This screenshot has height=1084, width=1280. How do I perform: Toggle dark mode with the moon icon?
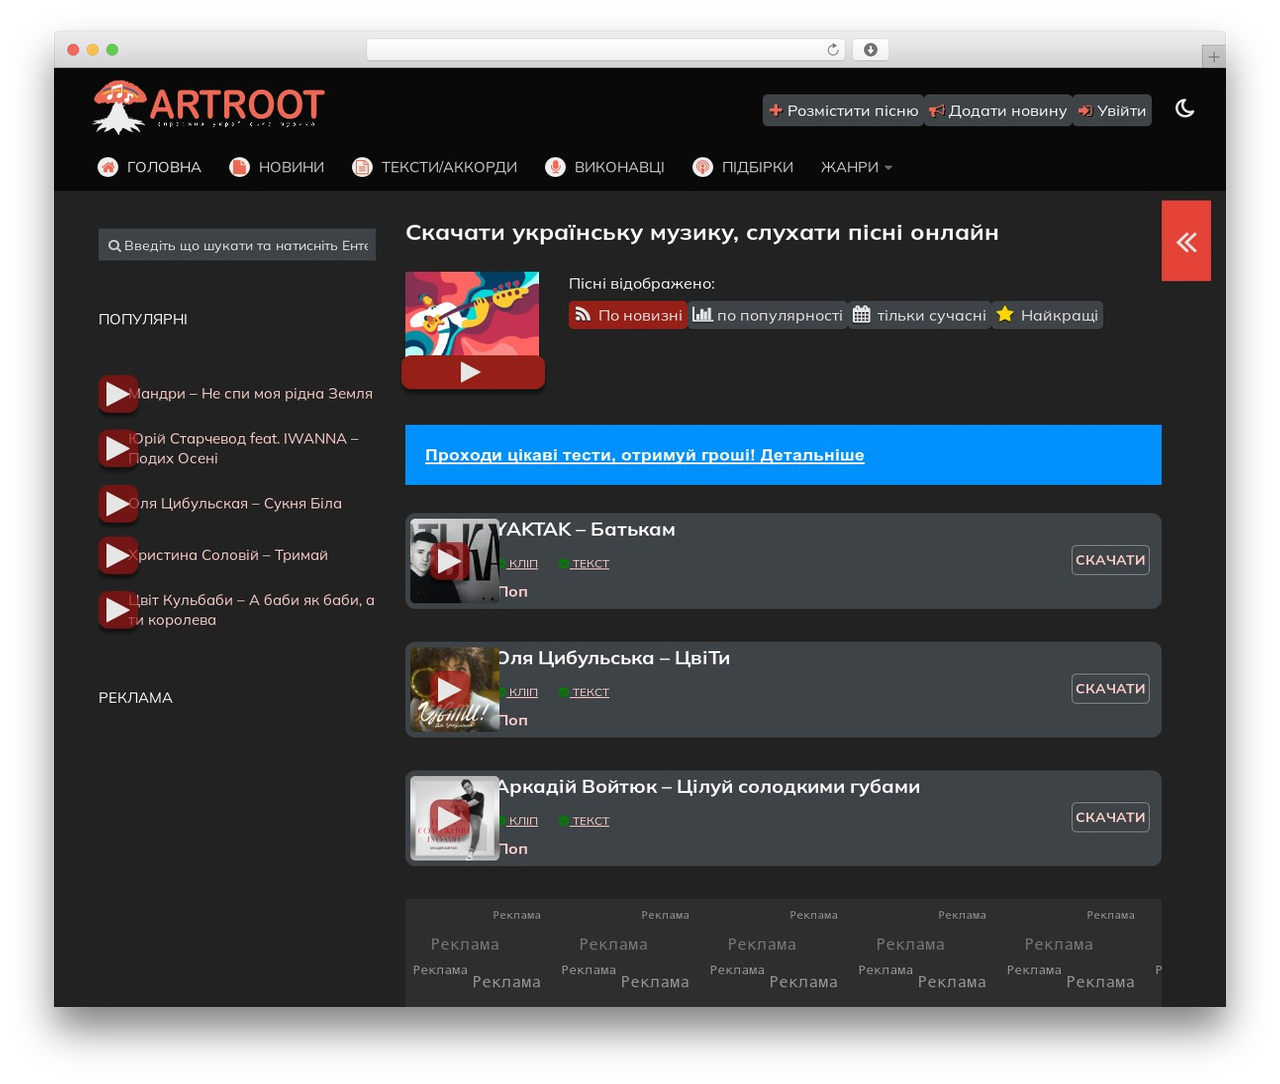click(x=1185, y=109)
